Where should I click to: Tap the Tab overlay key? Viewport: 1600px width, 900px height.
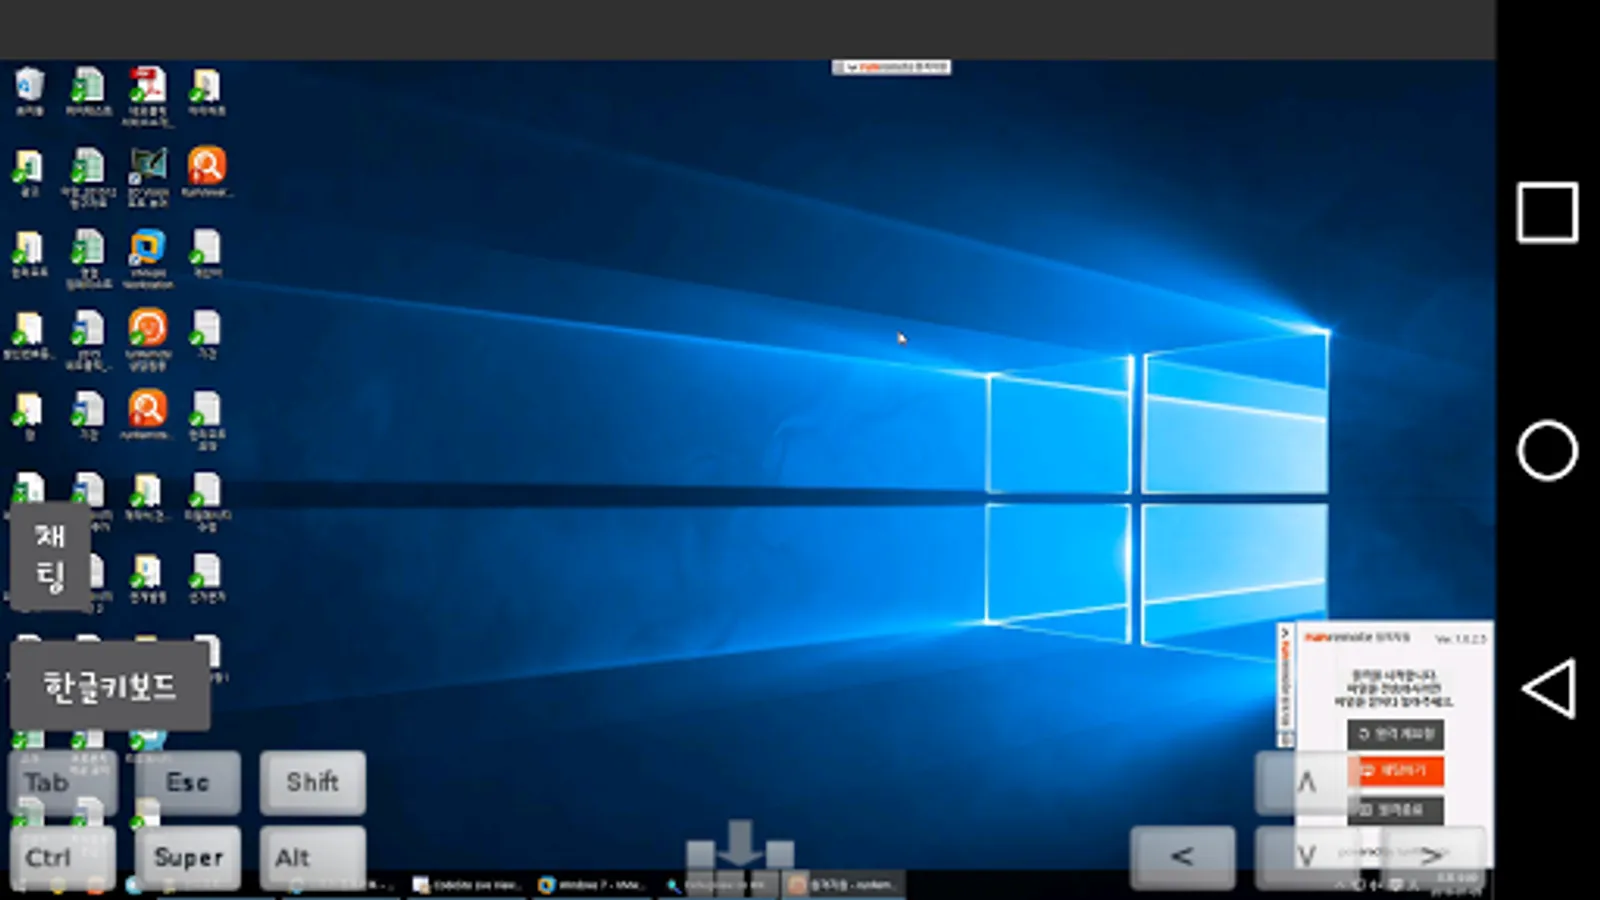[63, 782]
